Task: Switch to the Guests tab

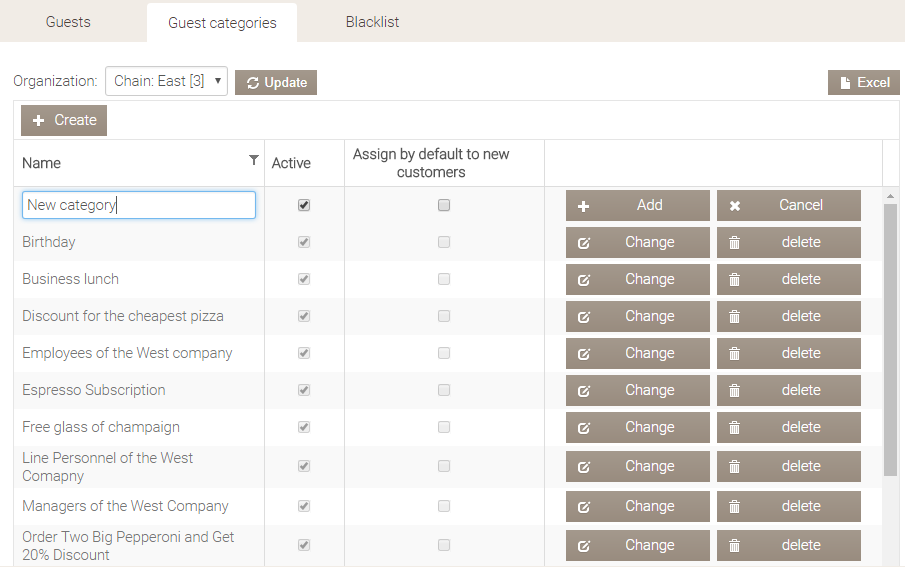Action: (68, 22)
